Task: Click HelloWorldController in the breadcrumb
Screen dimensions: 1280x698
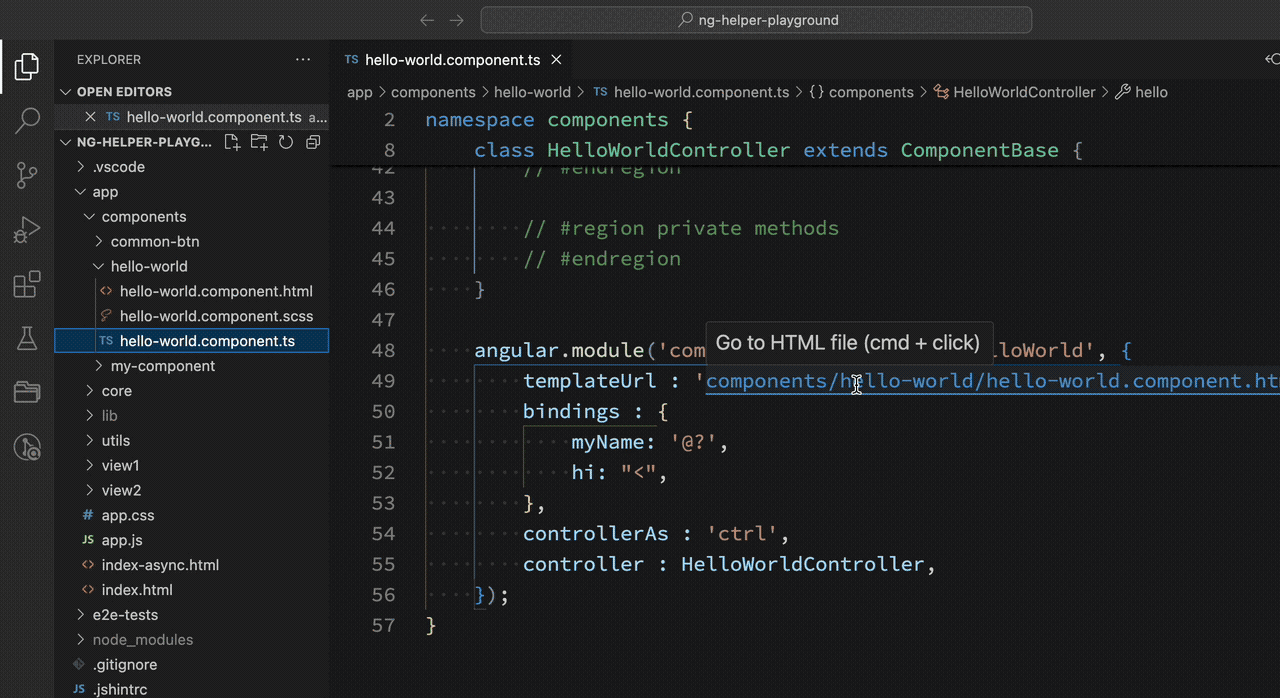Action: [1024, 92]
